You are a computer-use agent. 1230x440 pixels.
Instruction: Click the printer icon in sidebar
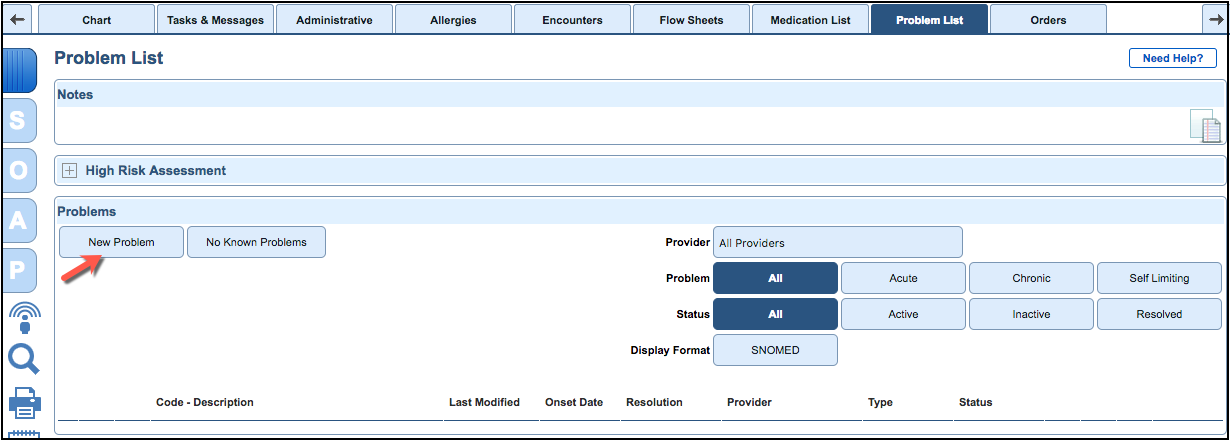25,403
